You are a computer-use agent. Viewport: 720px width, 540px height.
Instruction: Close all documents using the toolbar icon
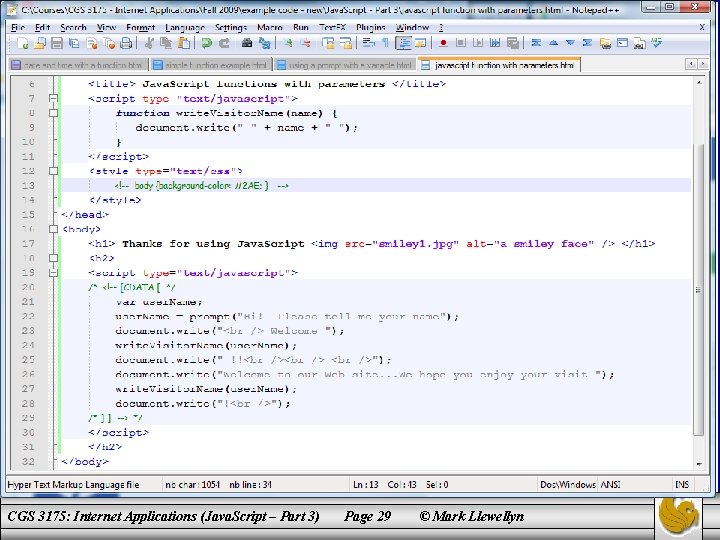(109, 43)
